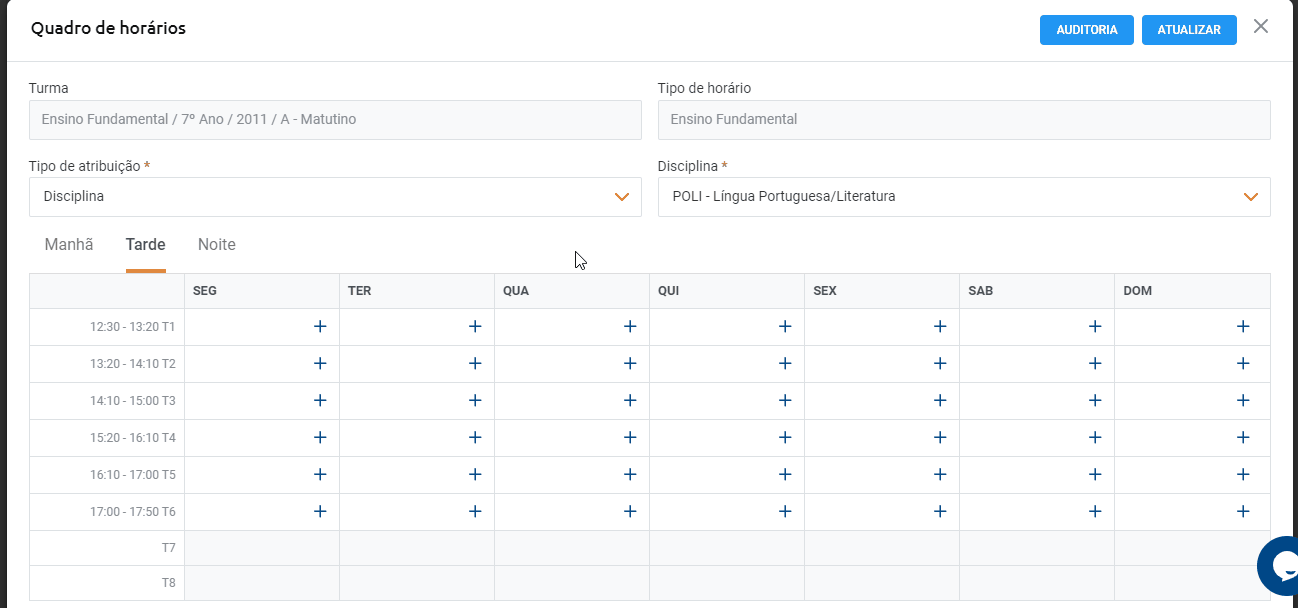Click the AUDITORIA button
1298x608 pixels.
1087,30
